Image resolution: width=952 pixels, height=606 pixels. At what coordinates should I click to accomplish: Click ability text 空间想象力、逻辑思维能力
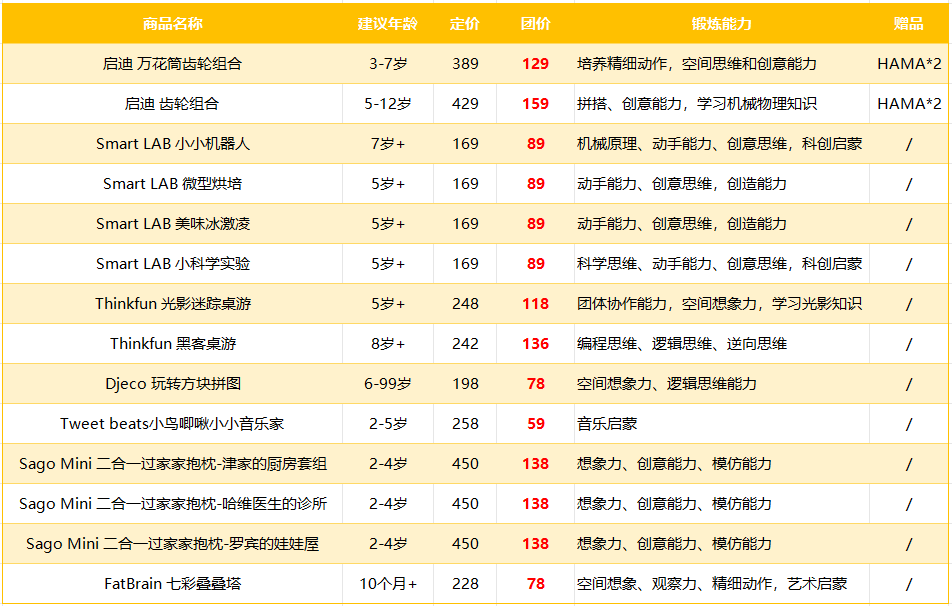point(667,384)
